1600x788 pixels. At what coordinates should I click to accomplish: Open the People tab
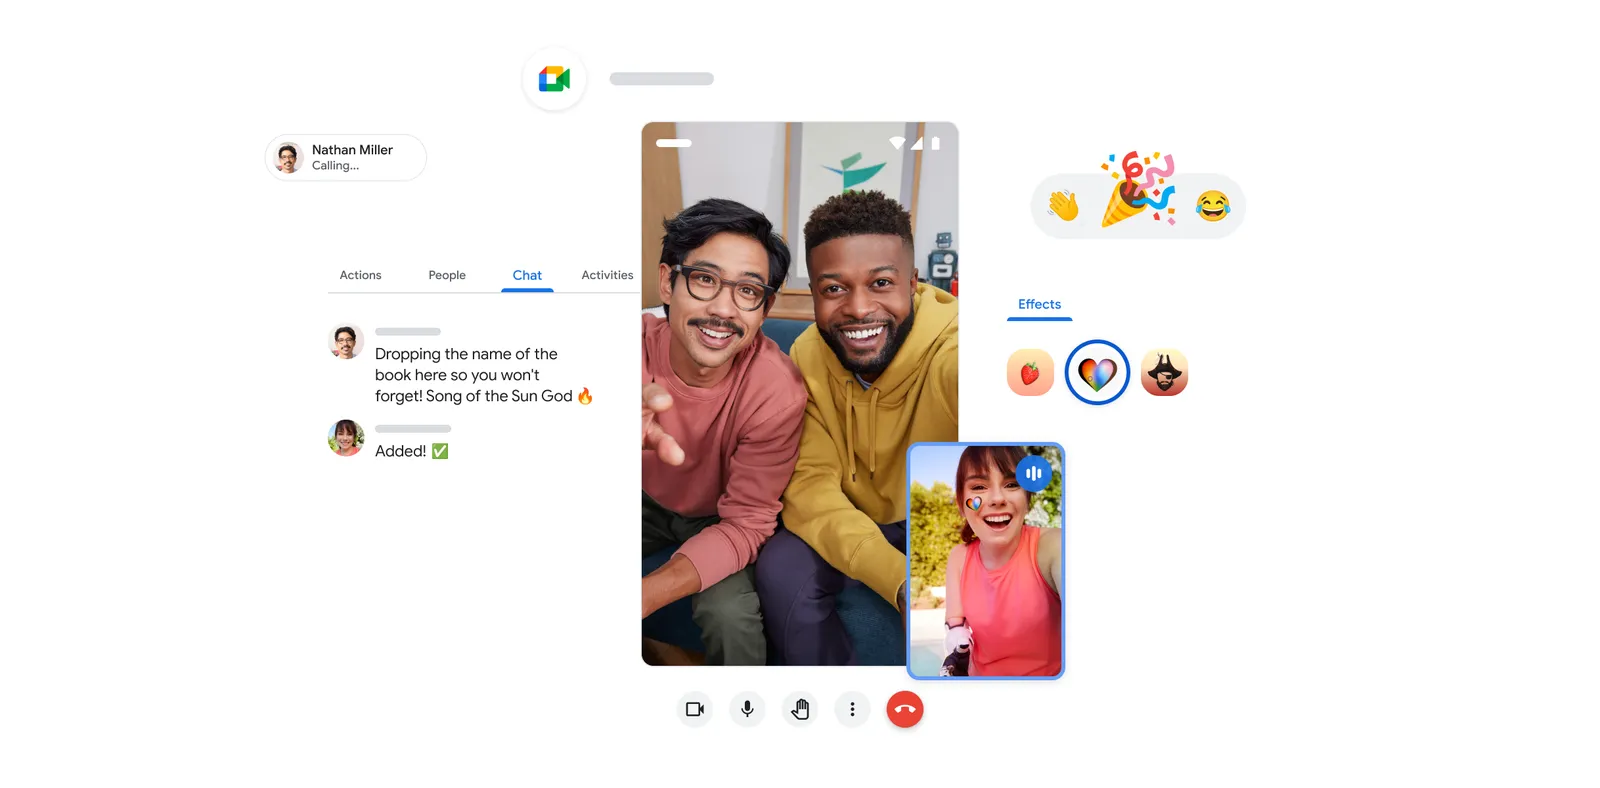[x=447, y=275]
